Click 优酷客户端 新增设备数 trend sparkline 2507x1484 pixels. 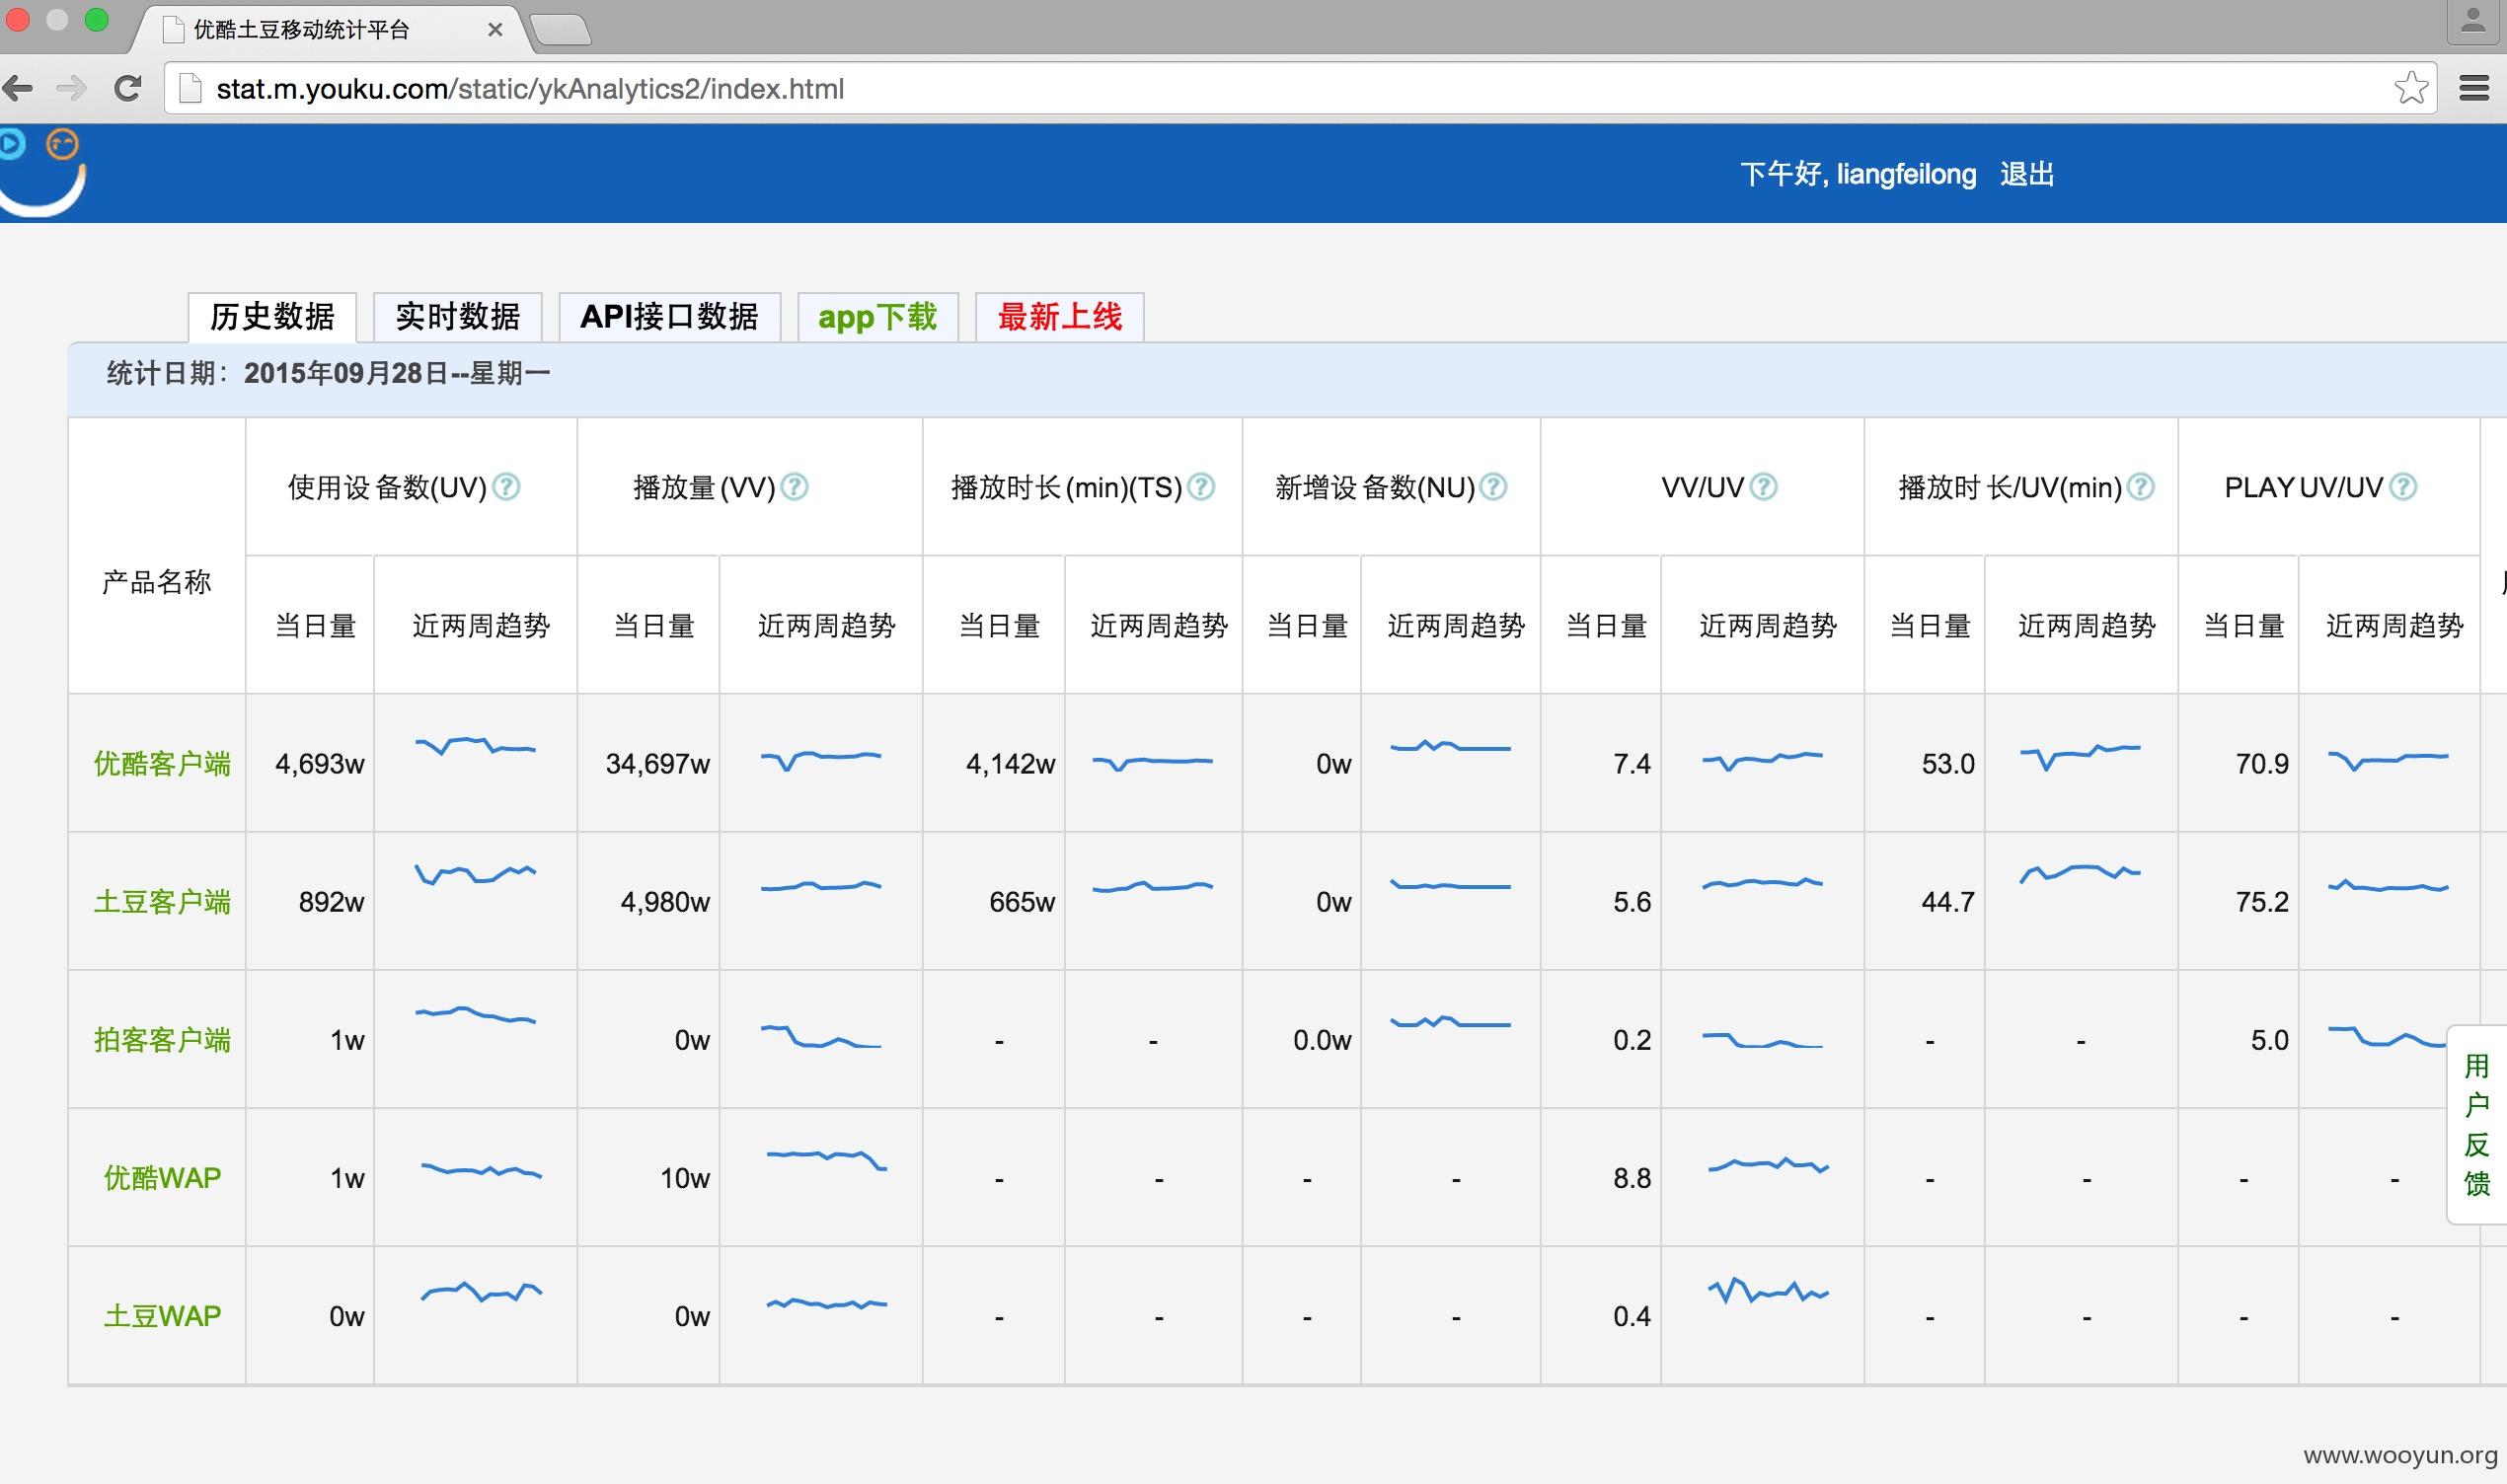(x=1450, y=746)
